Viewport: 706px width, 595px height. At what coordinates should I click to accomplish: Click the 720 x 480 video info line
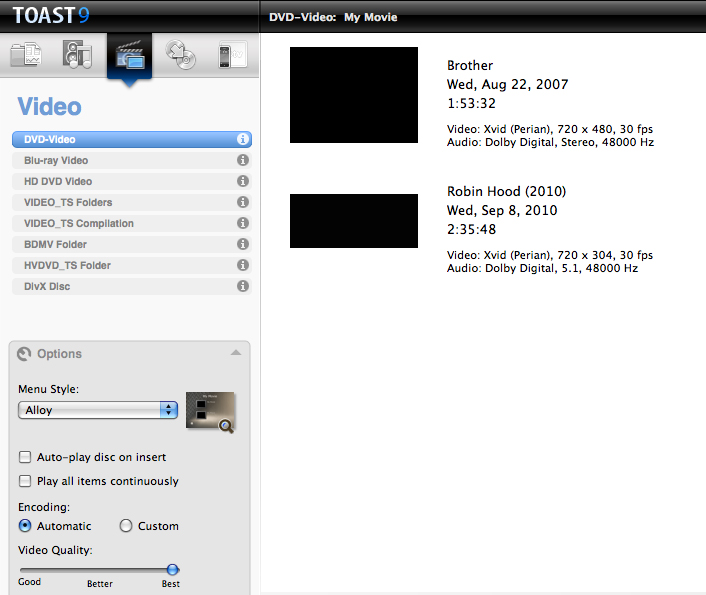point(550,129)
